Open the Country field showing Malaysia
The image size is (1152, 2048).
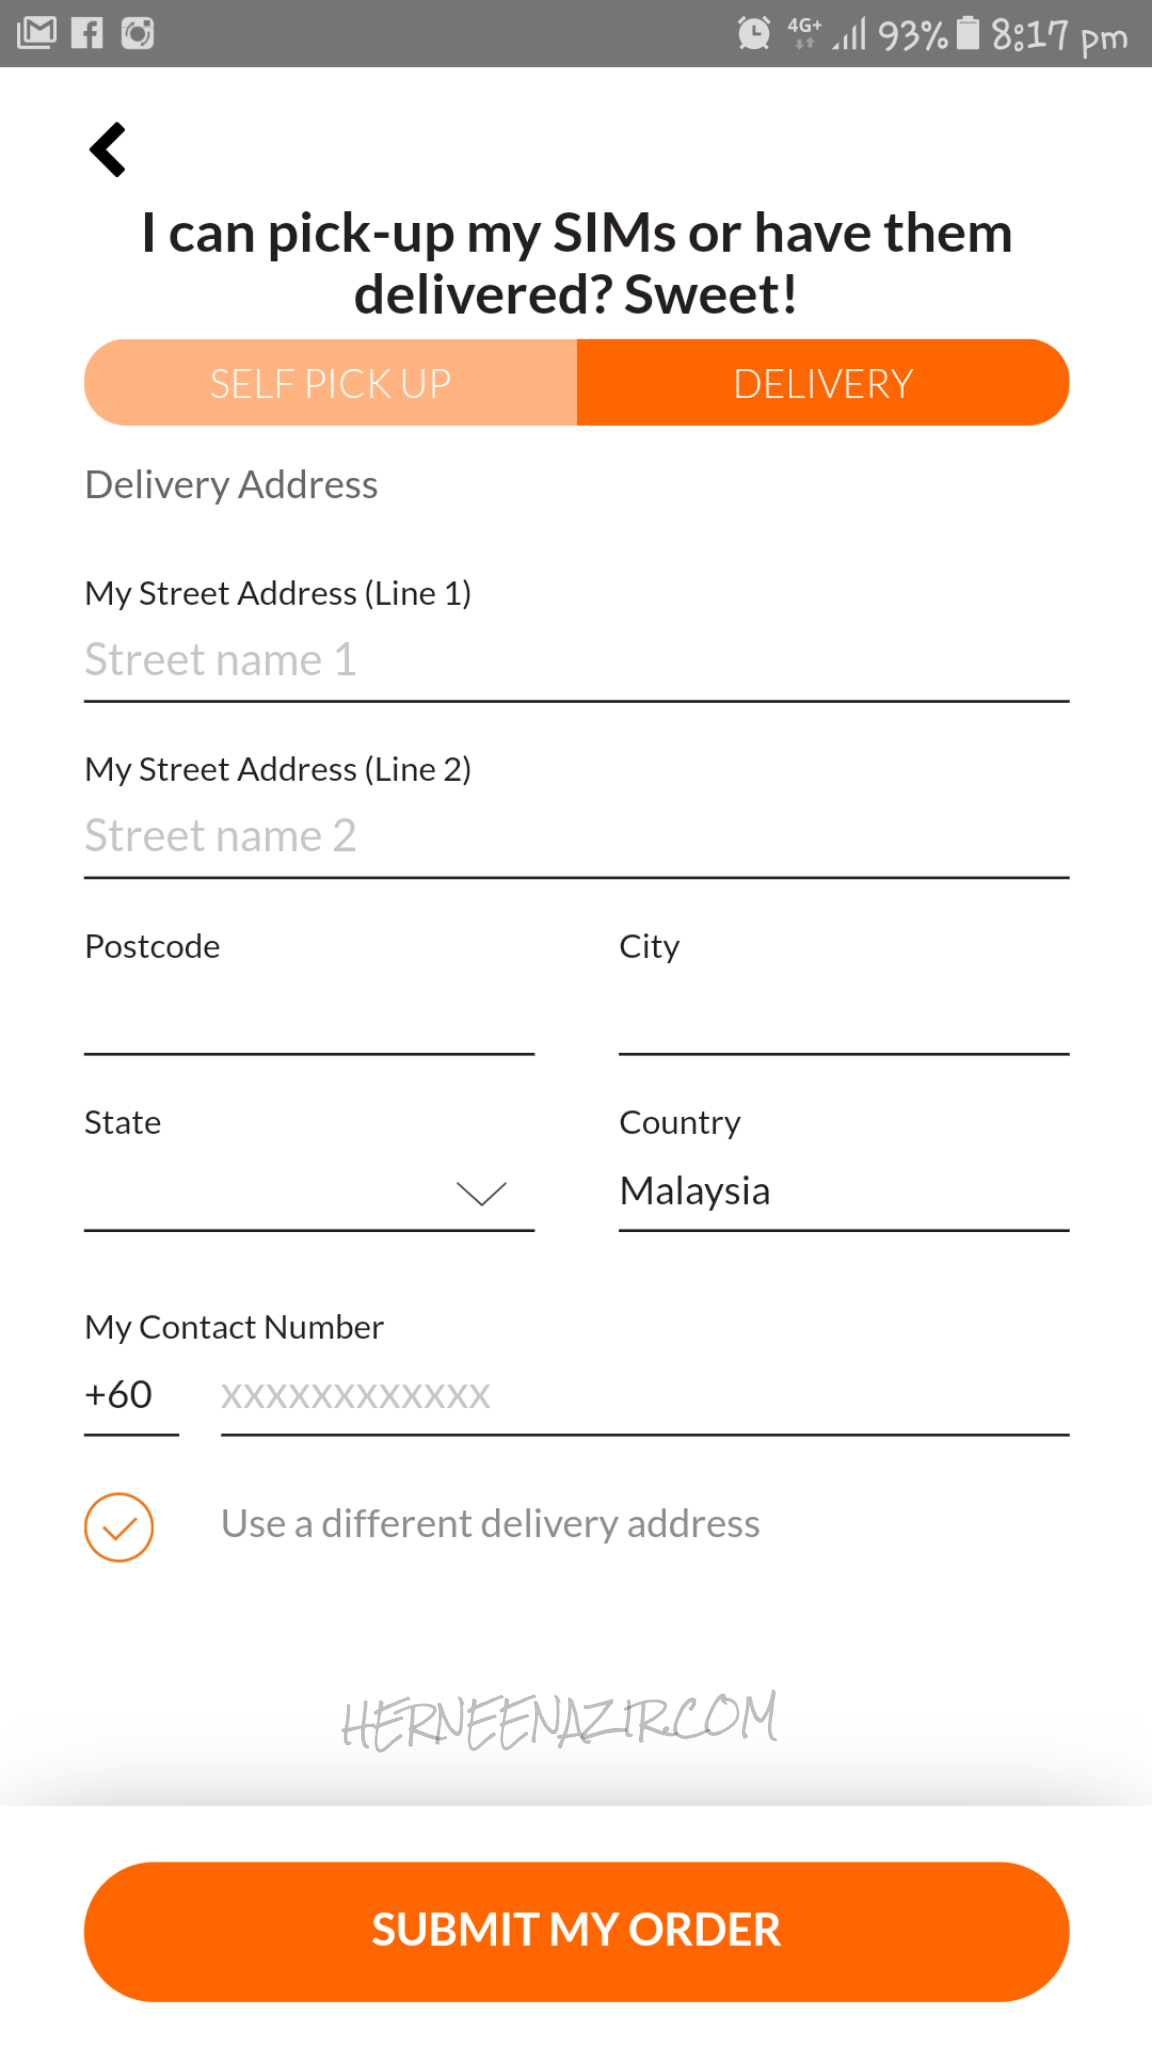843,1192
